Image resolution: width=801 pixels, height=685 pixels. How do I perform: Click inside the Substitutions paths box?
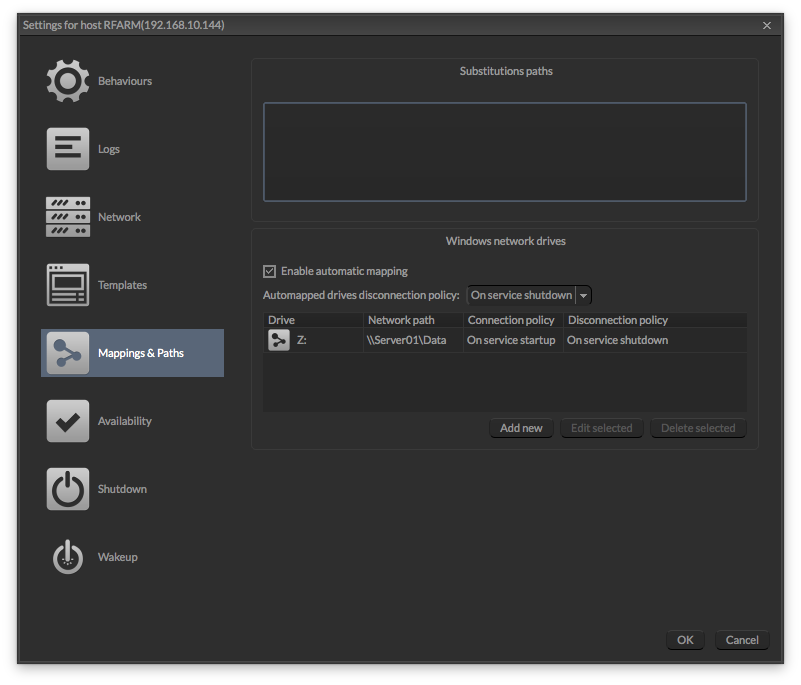(x=504, y=150)
